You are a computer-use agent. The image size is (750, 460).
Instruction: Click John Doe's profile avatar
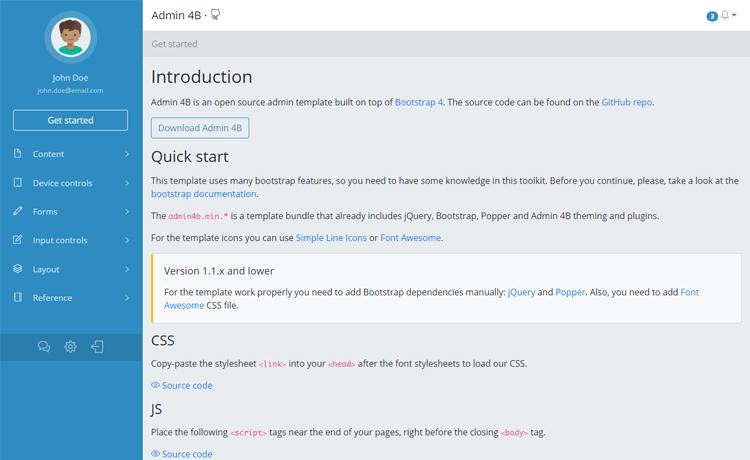click(70, 38)
